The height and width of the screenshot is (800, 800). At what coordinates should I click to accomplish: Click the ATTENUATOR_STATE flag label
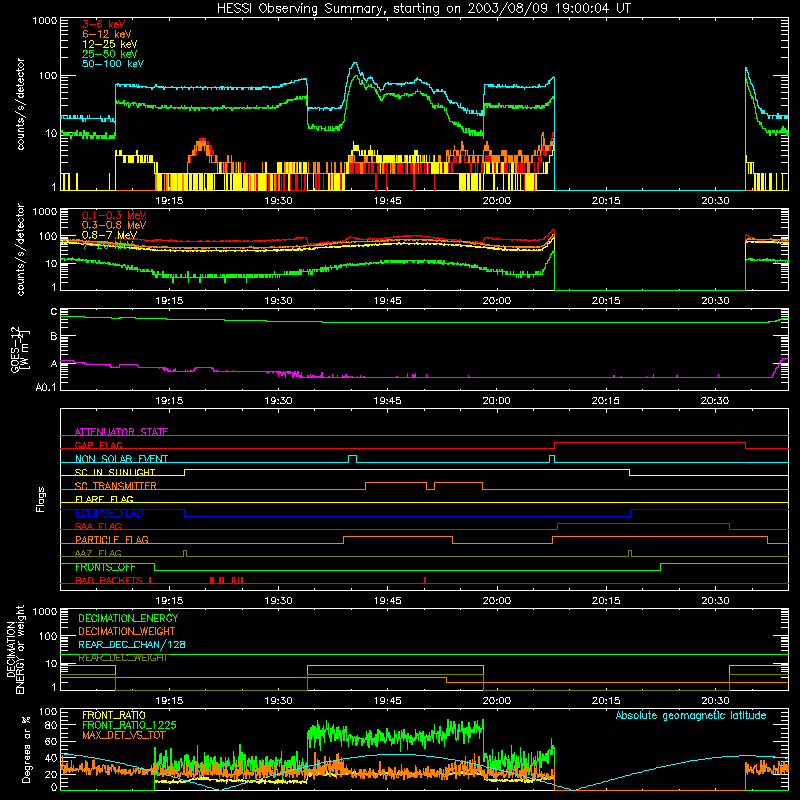[x=121, y=432]
